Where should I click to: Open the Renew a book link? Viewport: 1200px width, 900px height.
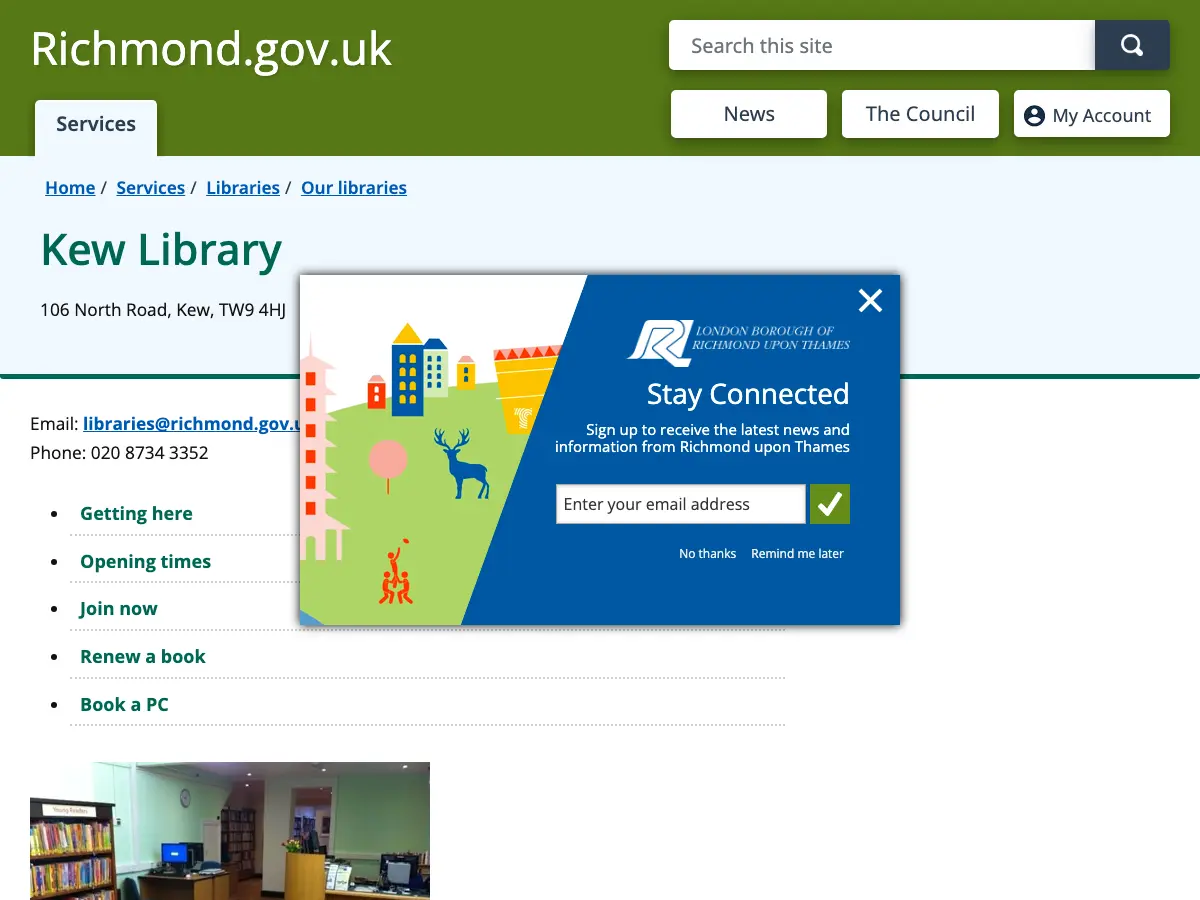click(x=143, y=657)
